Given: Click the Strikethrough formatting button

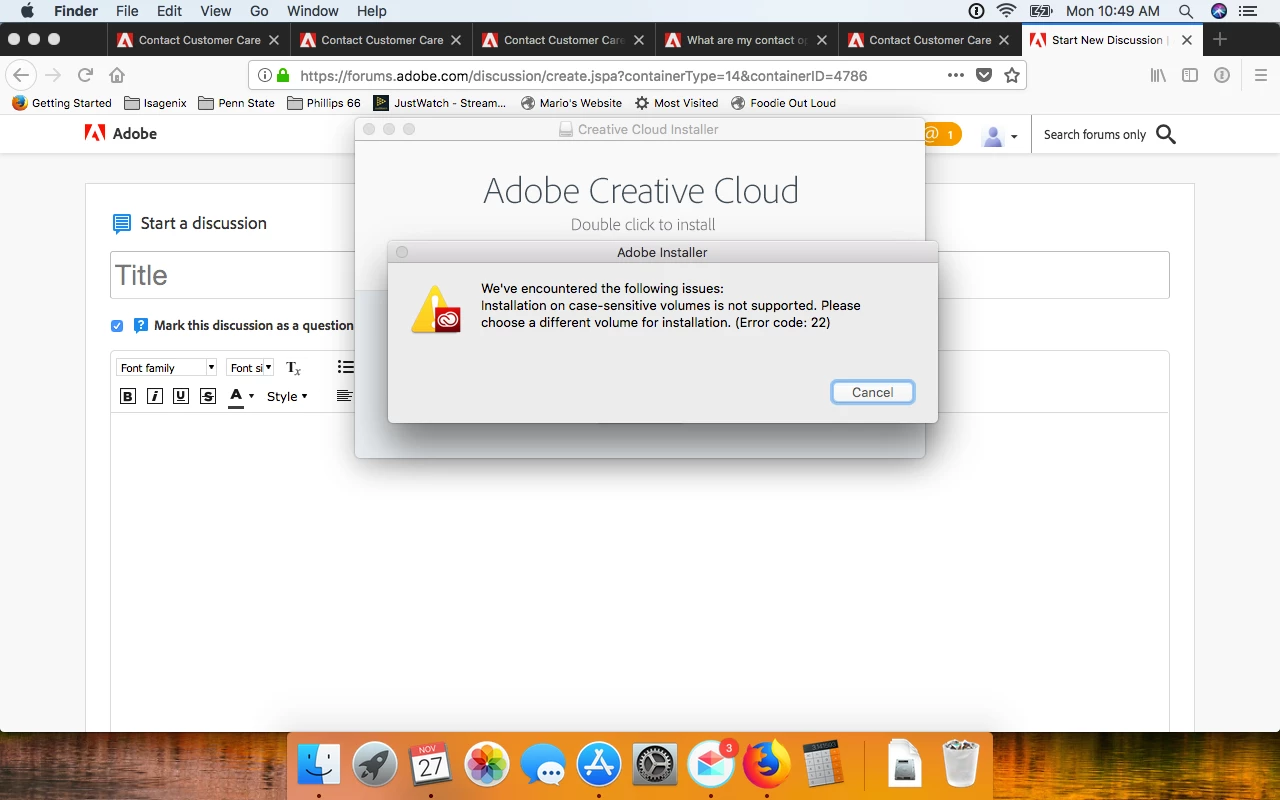Looking at the screenshot, I should tap(208, 396).
